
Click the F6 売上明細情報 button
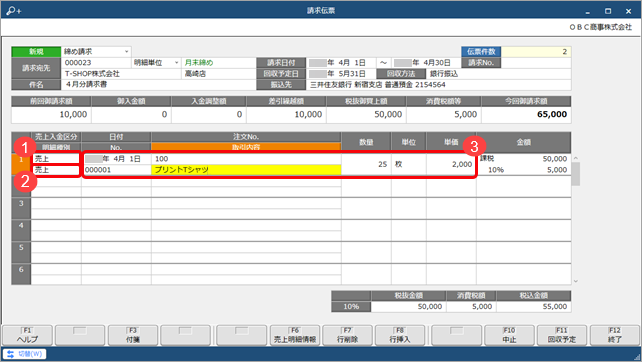click(x=295, y=335)
